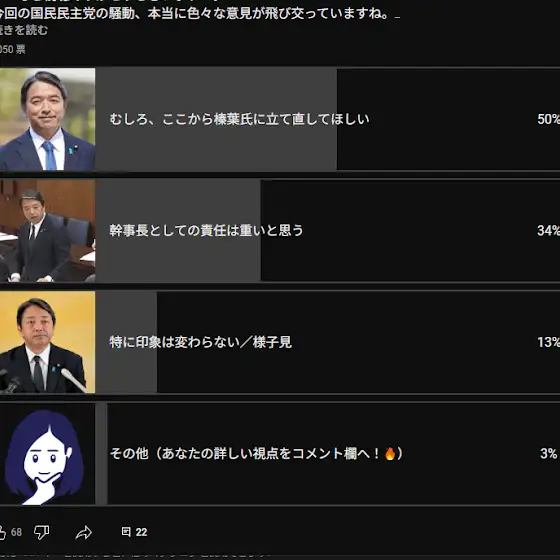
Task: Choose the その他 poll option text
Action: (256, 453)
